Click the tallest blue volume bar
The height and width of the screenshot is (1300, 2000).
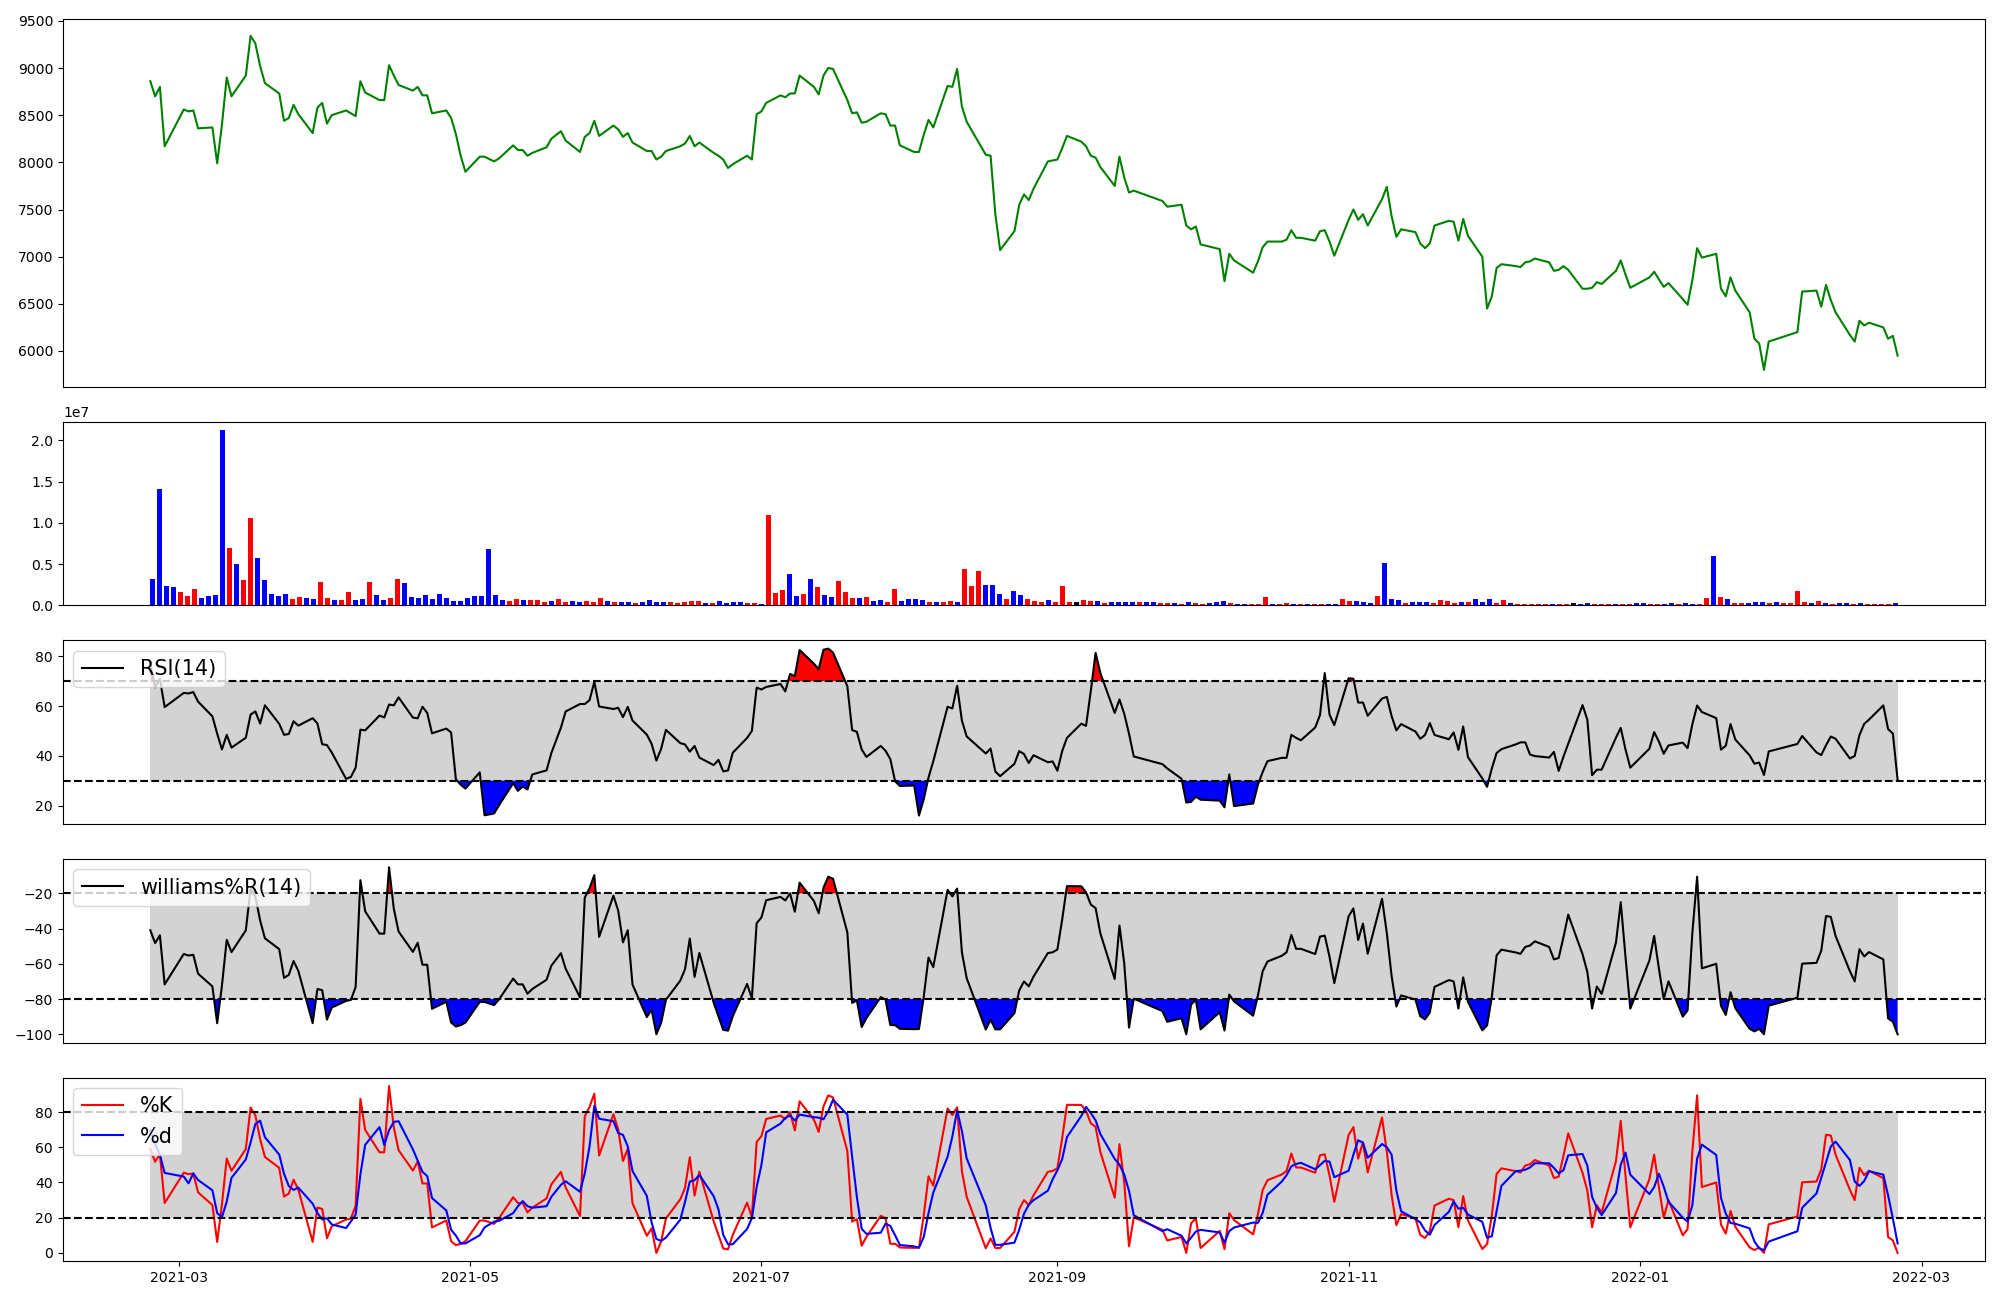(x=222, y=517)
